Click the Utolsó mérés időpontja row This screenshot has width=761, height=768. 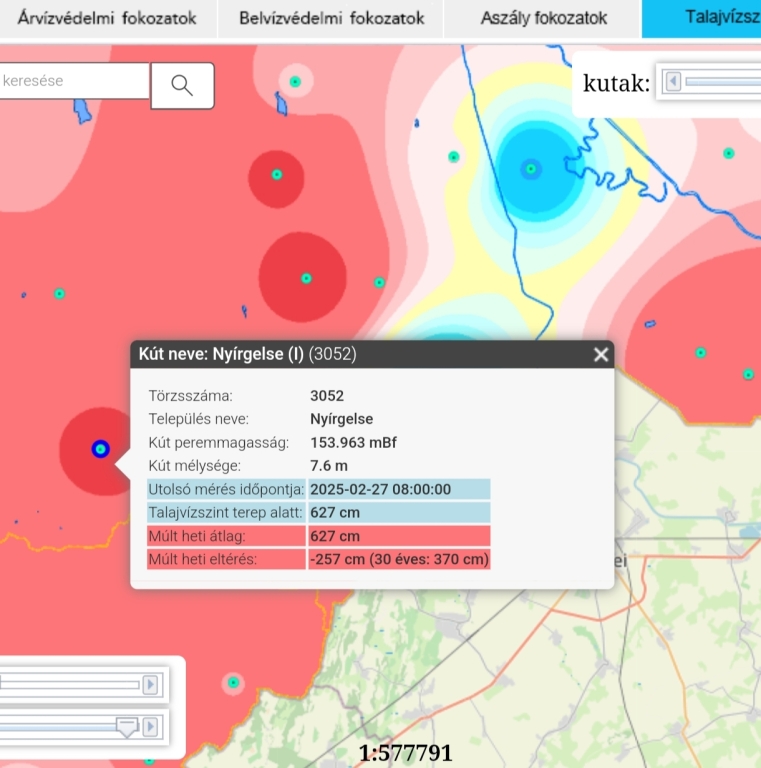pyautogui.click(x=319, y=489)
